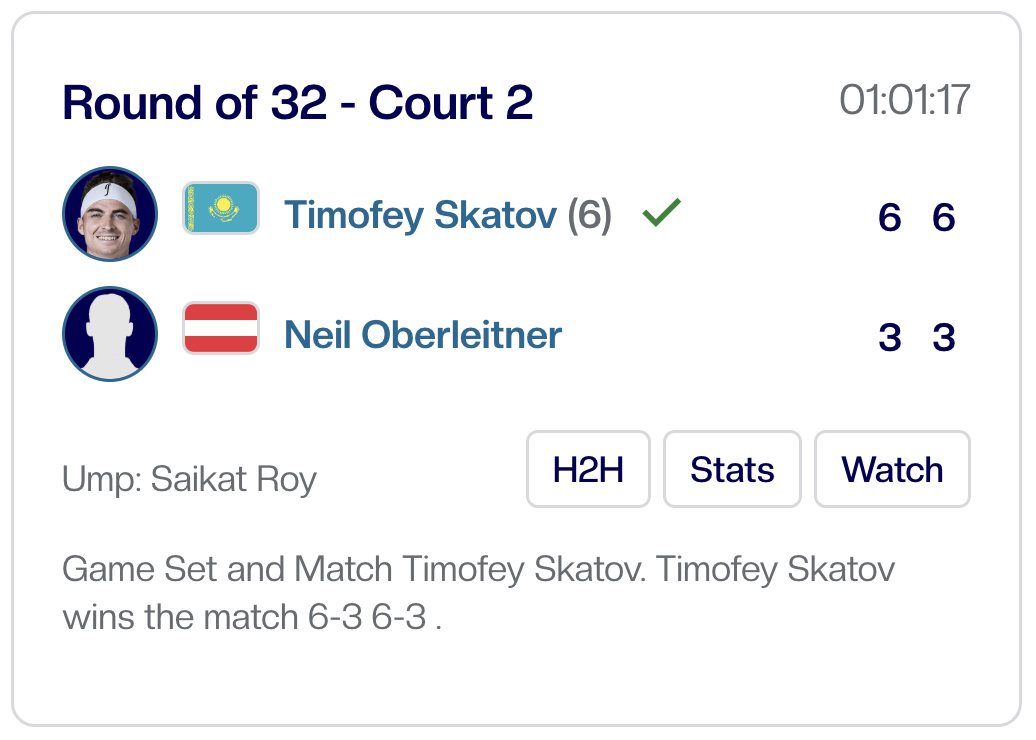
Task: Click the Game Set and Match summary sentence
Action: tap(478, 570)
